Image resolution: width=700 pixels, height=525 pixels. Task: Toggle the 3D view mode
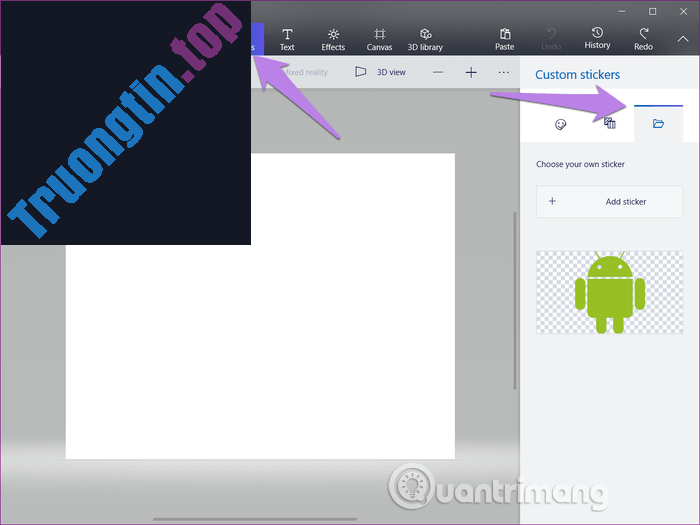(x=380, y=72)
